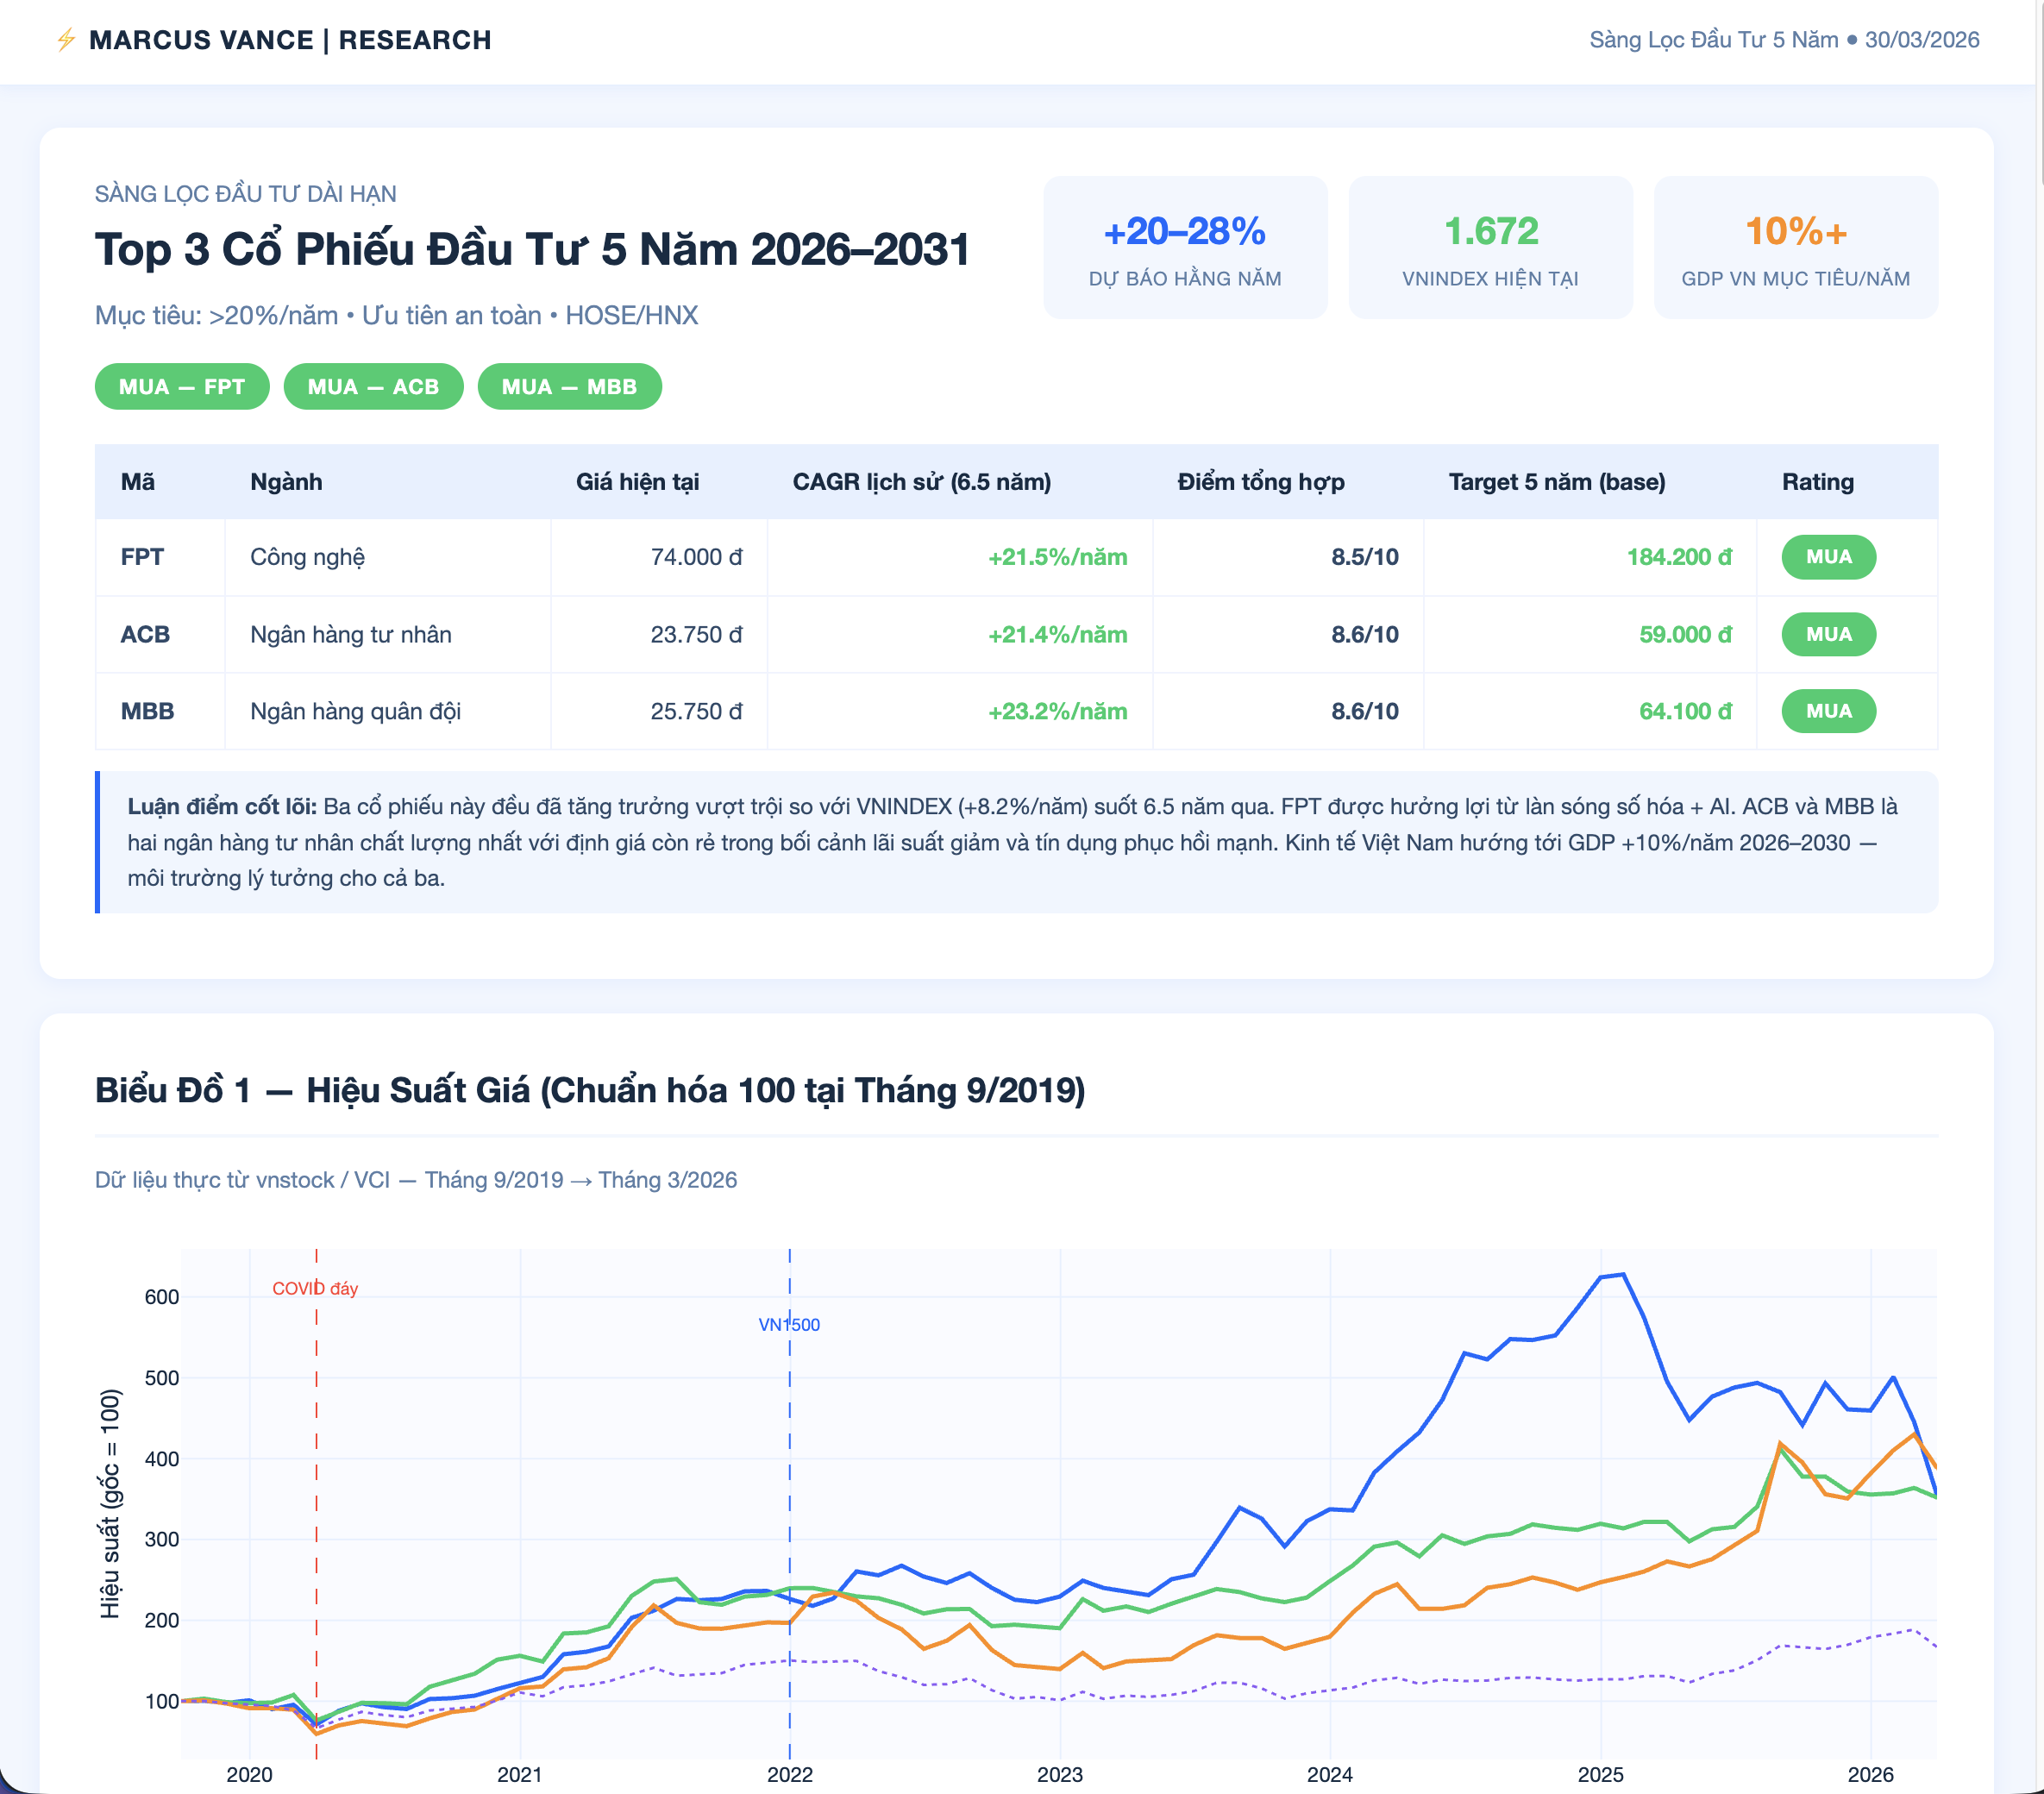Click the MUA rating pill in FPT row

click(x=1827, y=557)
